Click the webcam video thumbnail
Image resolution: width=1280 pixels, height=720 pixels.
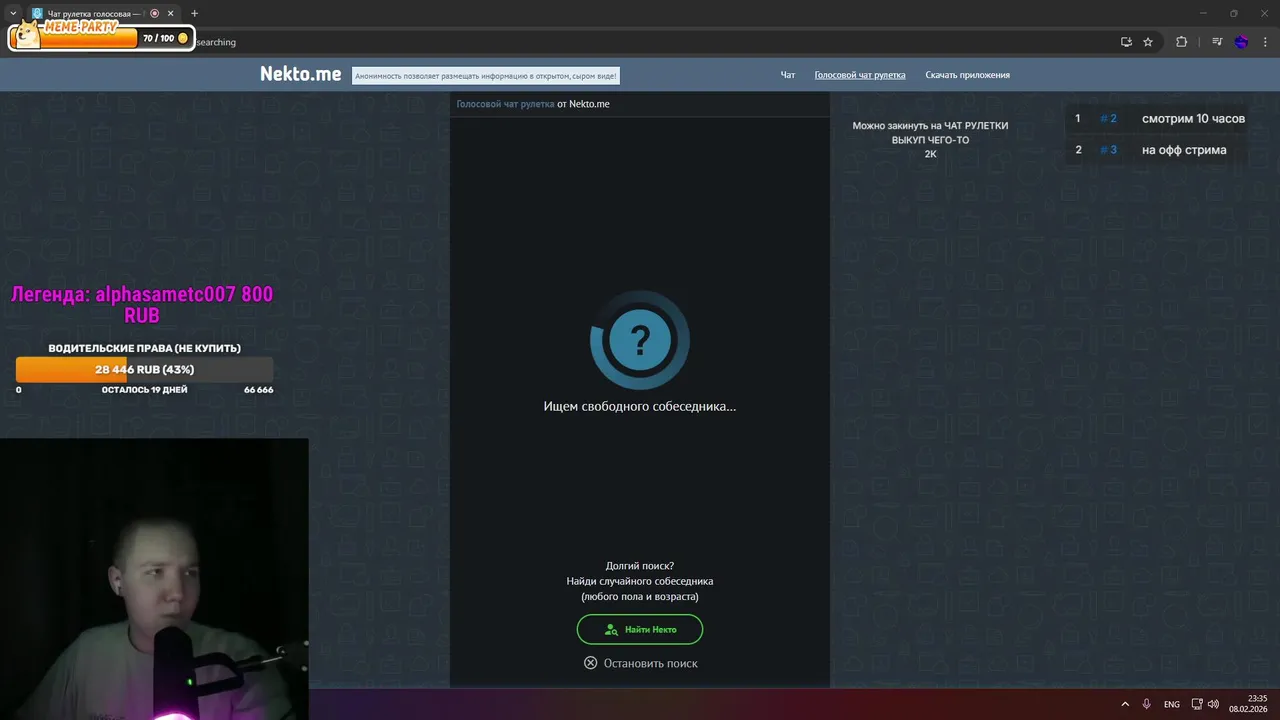click(x=154, y=579)
